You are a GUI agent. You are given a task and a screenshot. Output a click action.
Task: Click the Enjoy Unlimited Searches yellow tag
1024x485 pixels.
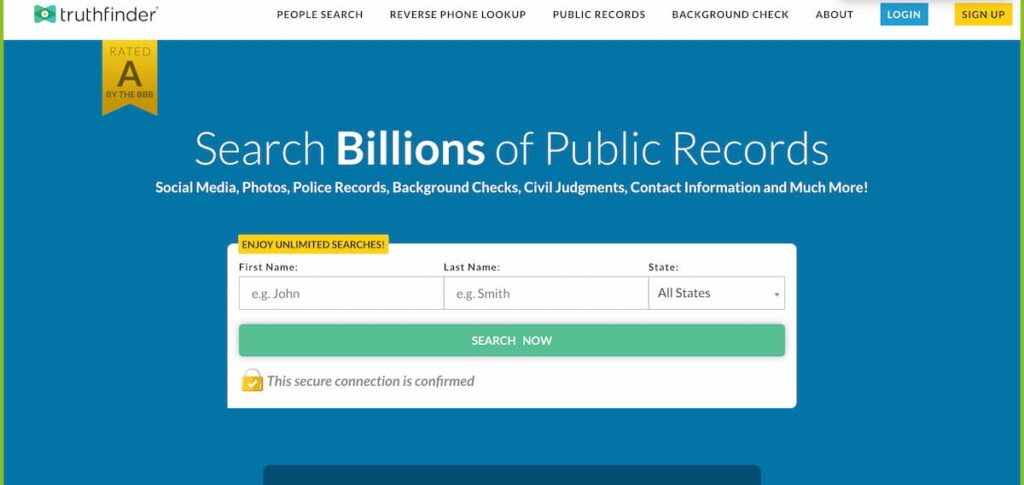[313, 244]
